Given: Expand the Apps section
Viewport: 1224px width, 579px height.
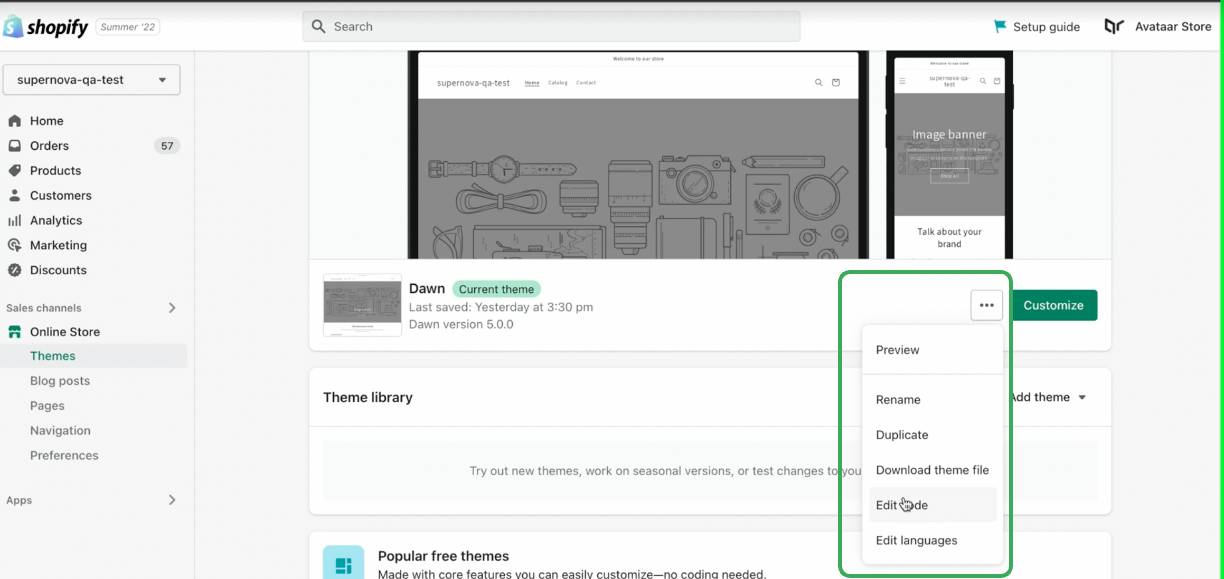Looking at the screenshot, I should point(172,500).
